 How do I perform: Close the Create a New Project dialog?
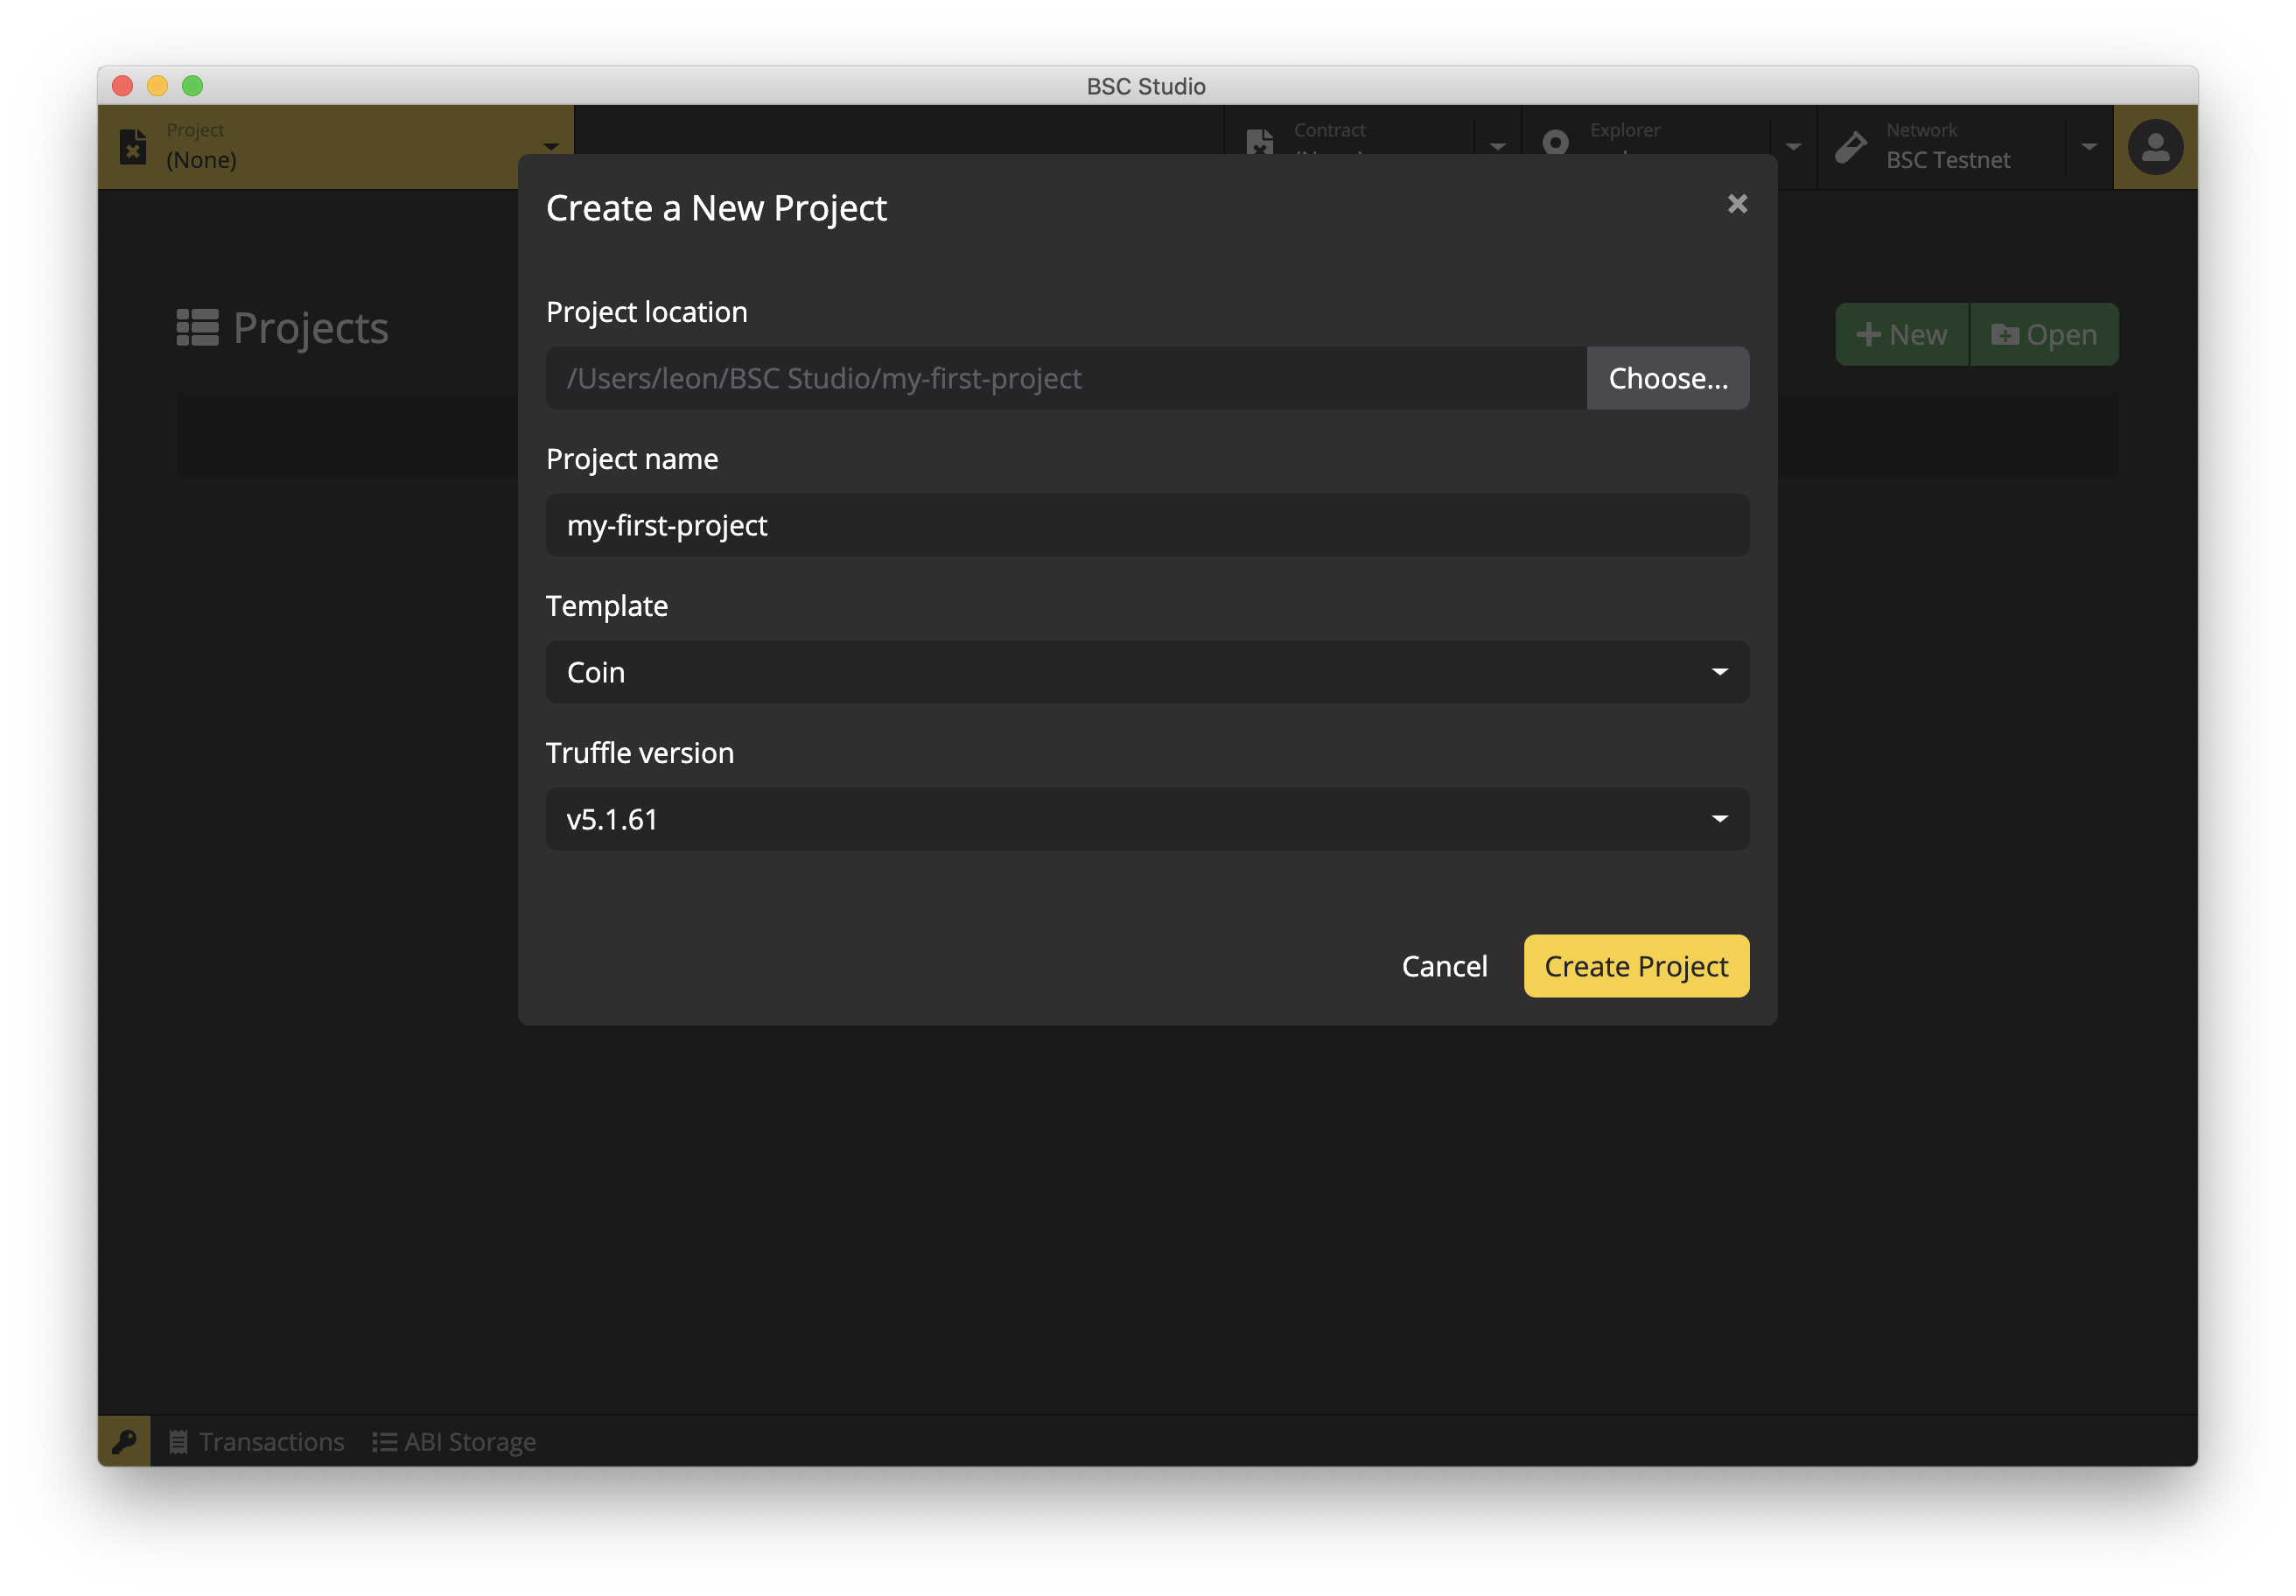[x=1737, y=204]
